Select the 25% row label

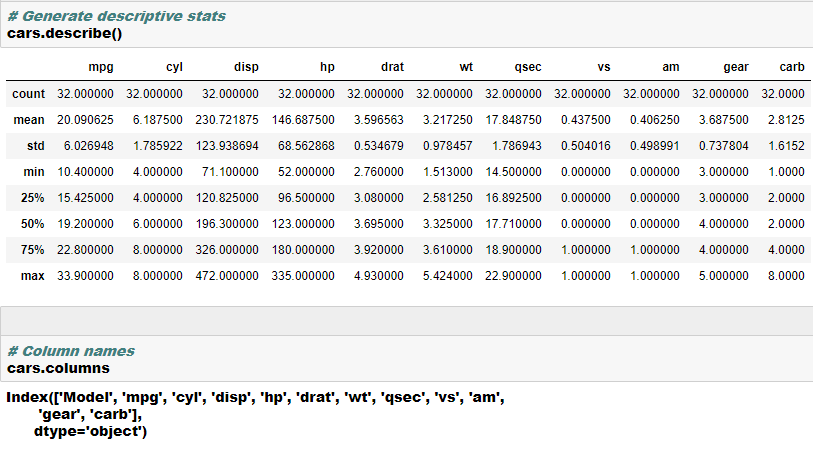(33, 198)
